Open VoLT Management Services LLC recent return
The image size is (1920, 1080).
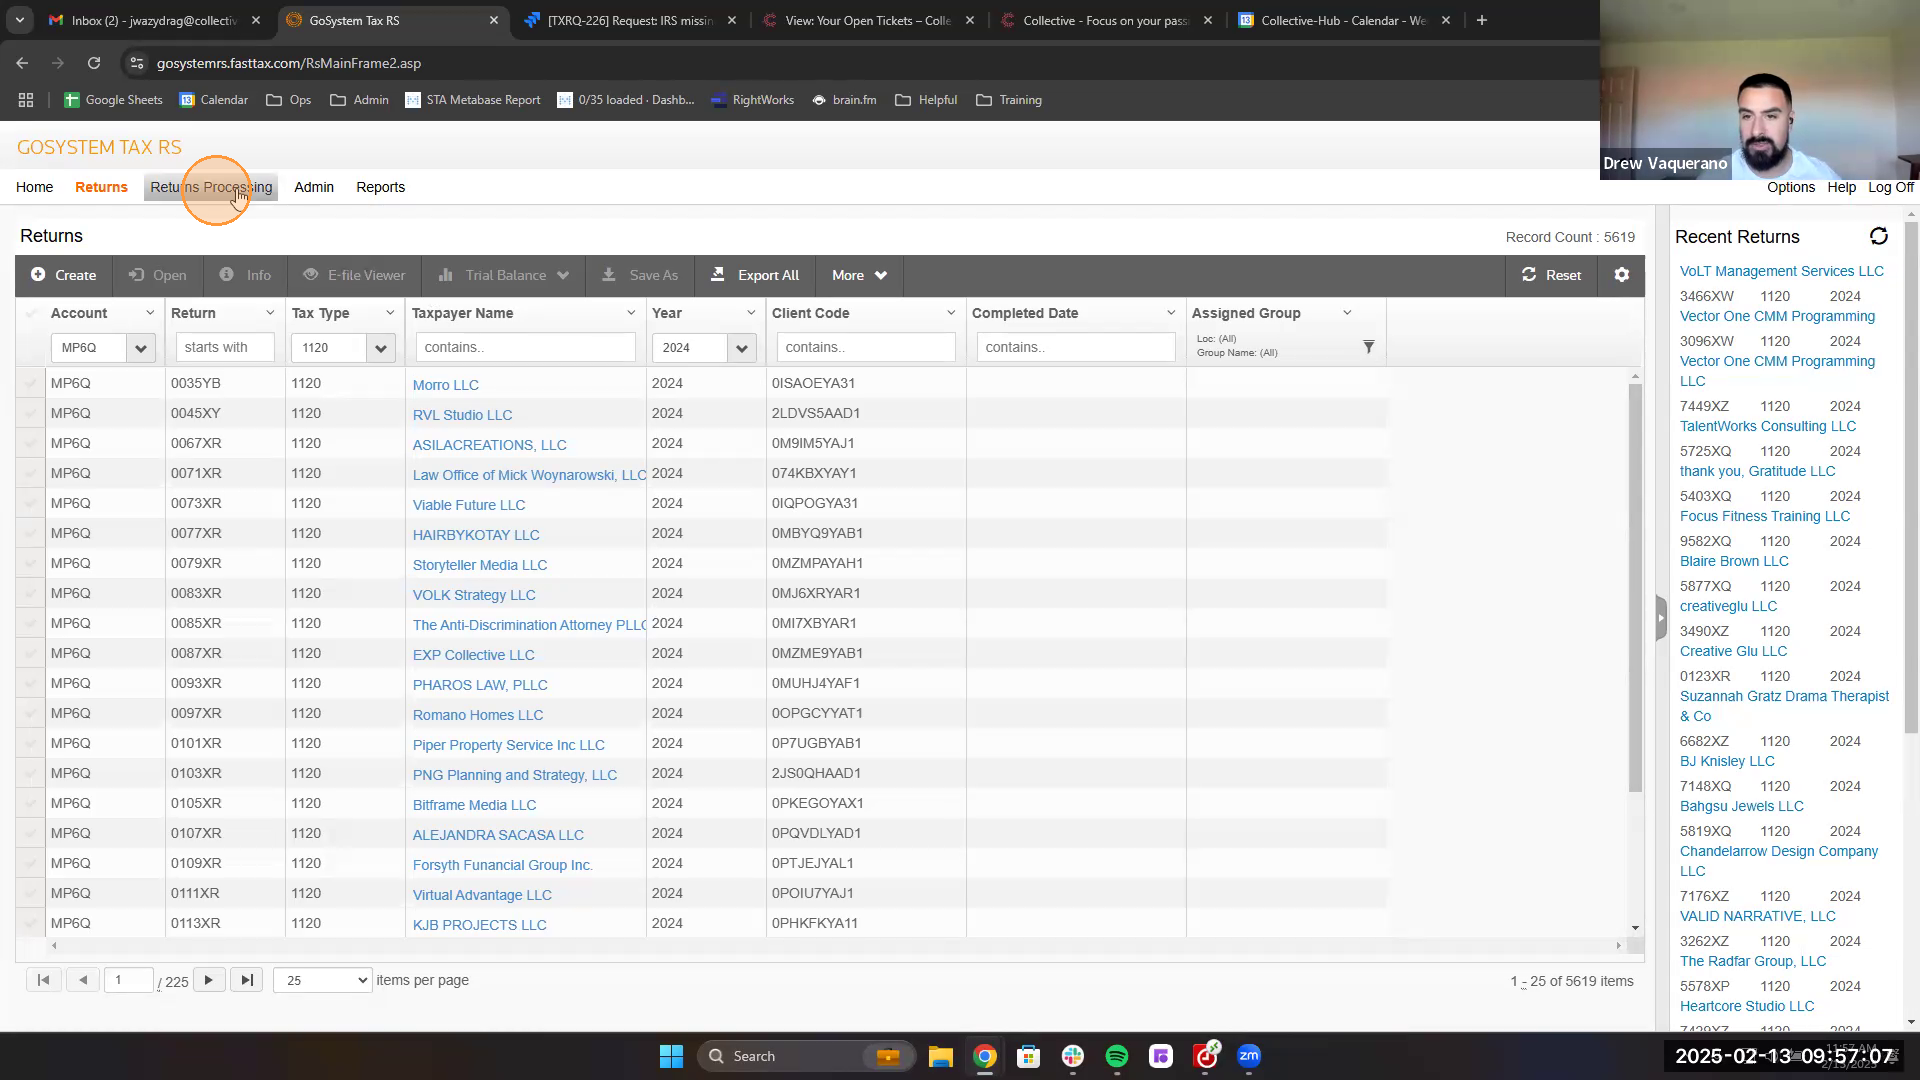[x=1780, y=271]
